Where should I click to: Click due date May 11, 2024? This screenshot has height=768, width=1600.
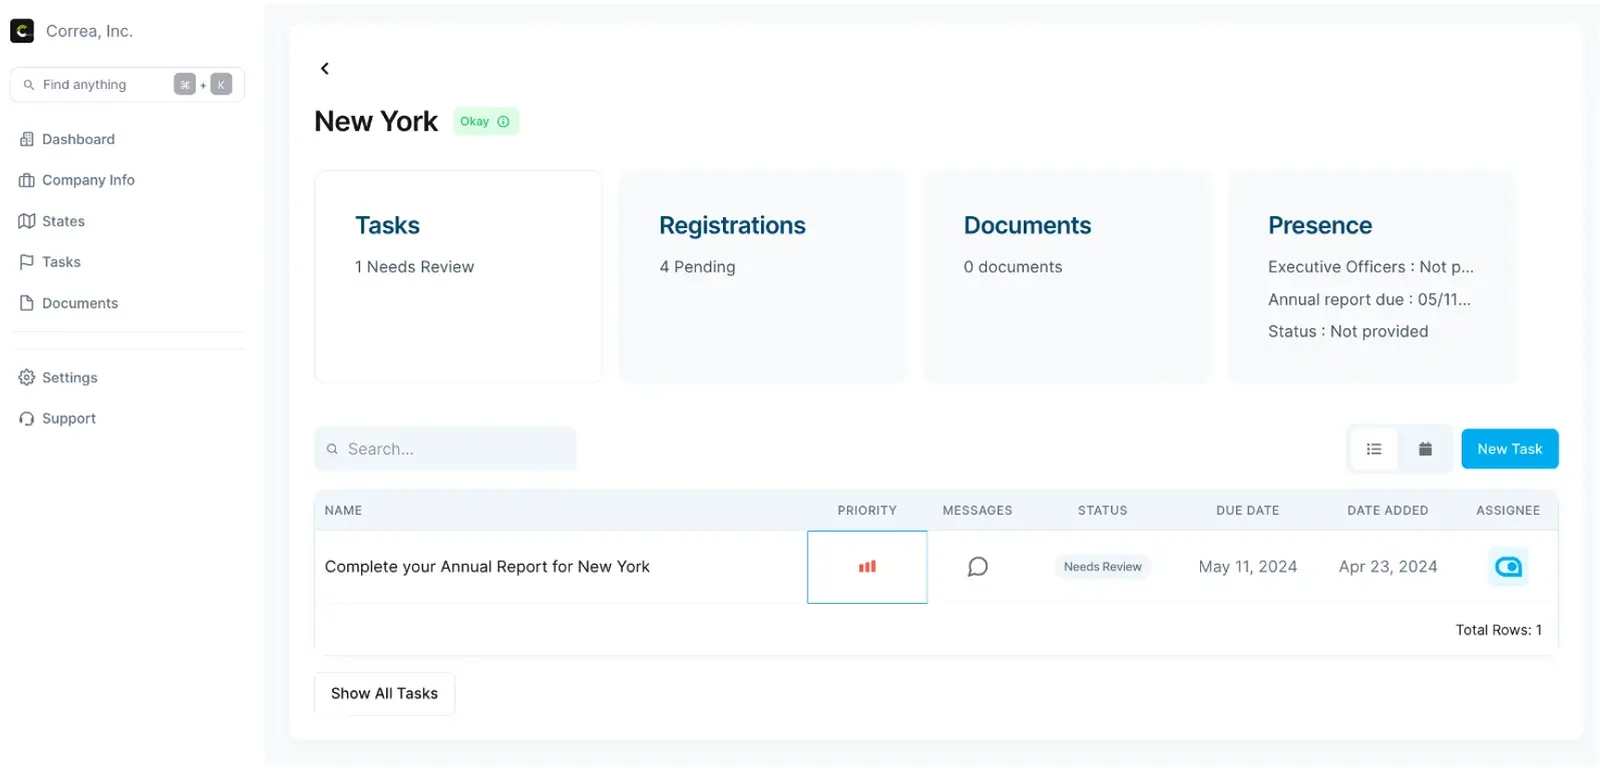pos(1247,567)
